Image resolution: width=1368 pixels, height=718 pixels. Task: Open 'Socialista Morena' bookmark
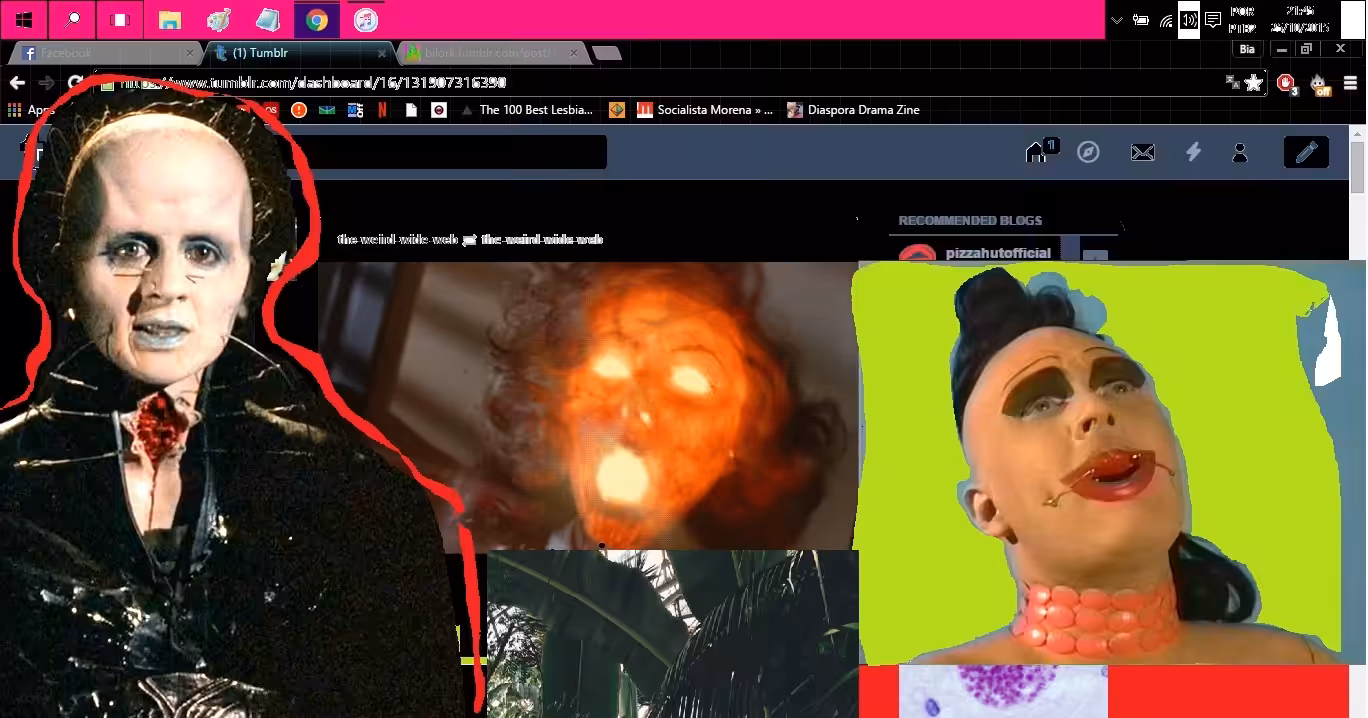(705, 110)
